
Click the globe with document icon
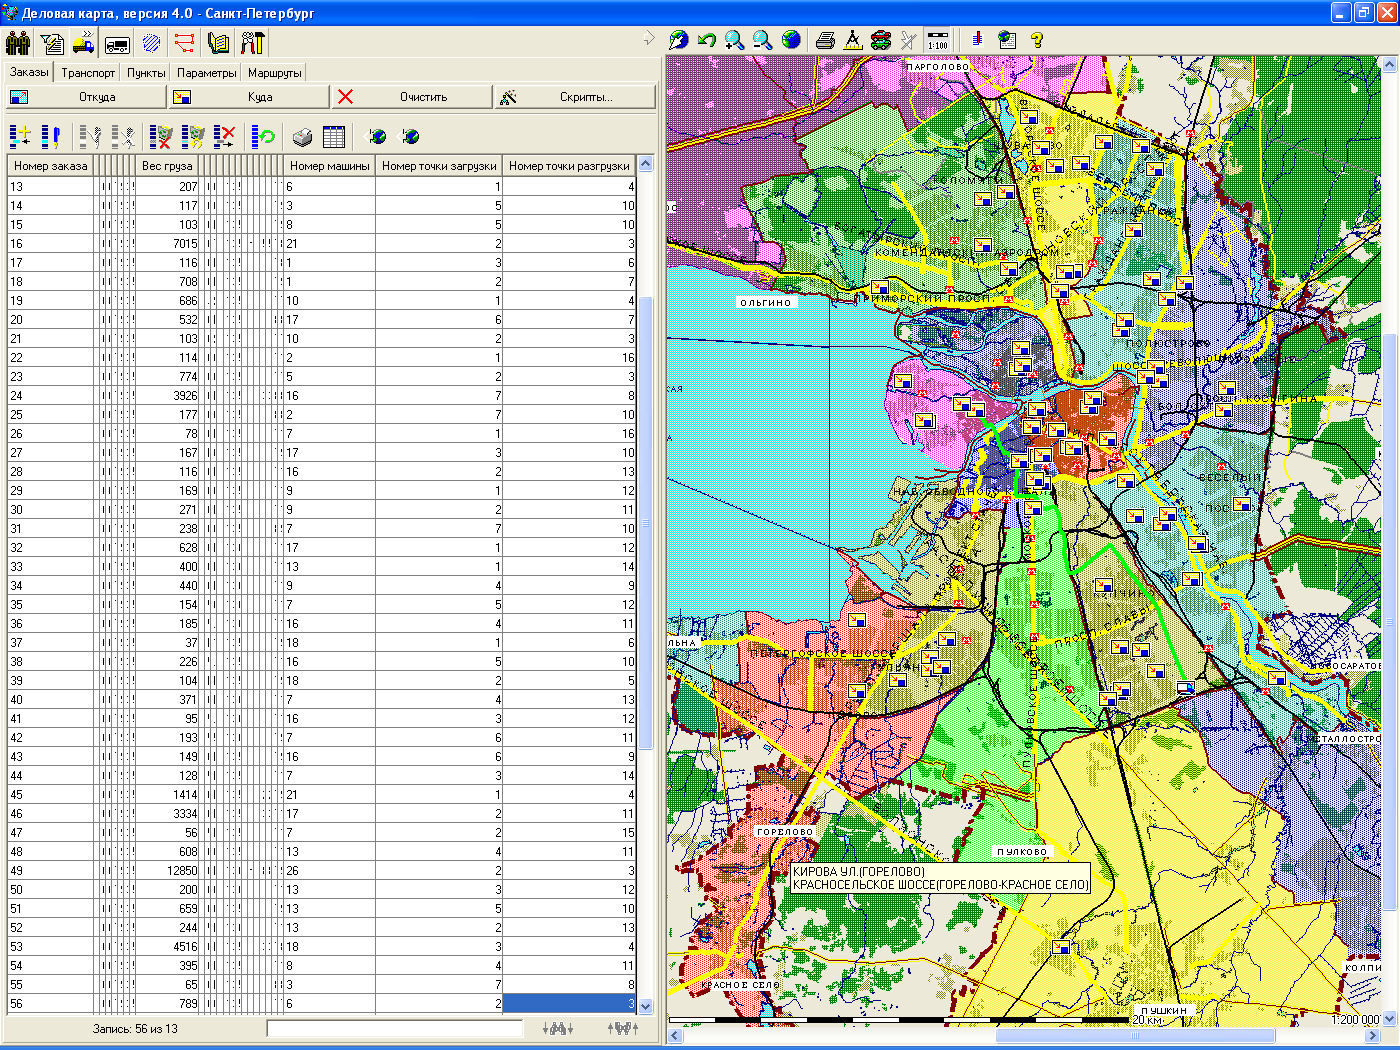coord(1007,40)
